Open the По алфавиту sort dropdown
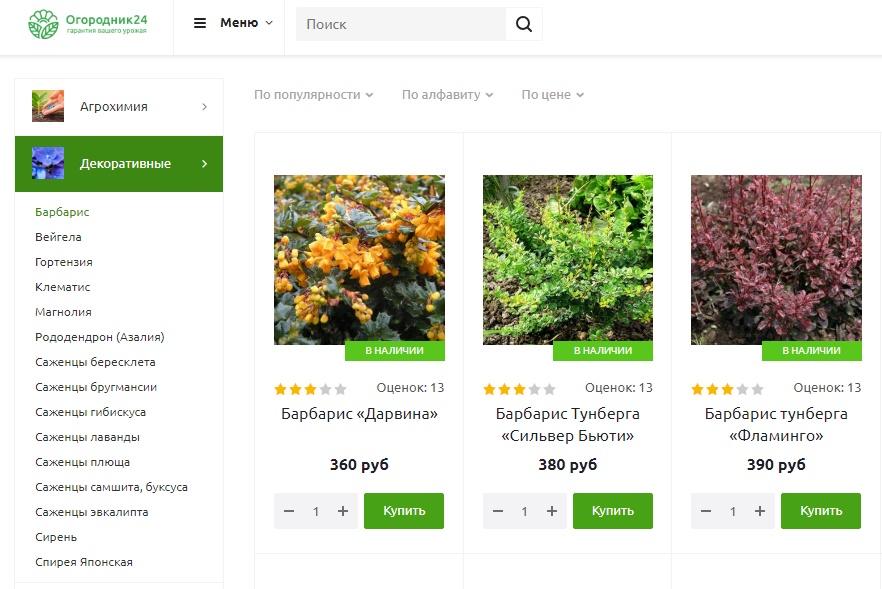The width and height of the screenshot is (882, 589). pos(447,95)
